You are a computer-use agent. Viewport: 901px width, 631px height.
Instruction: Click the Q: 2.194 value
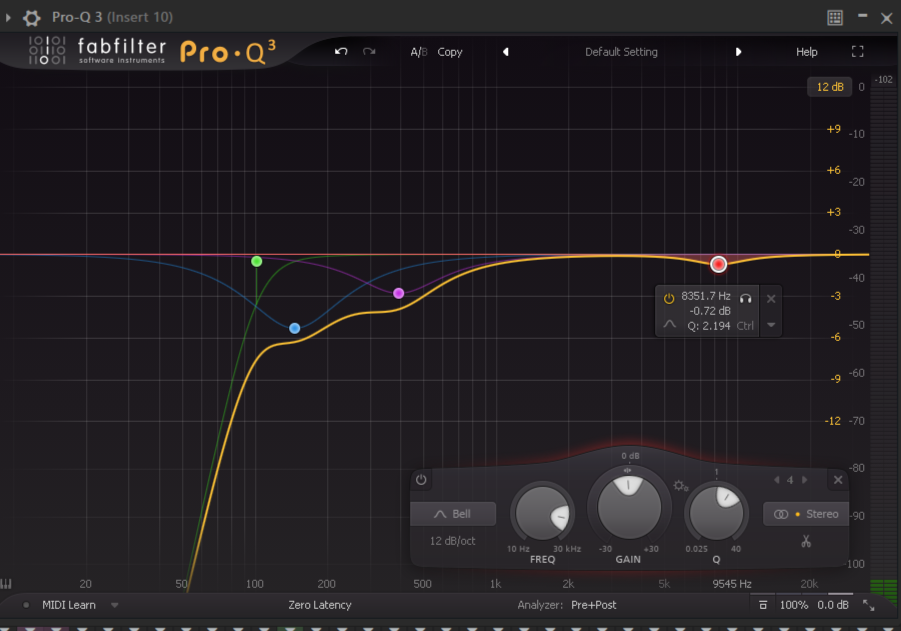[x=709, y=326]
